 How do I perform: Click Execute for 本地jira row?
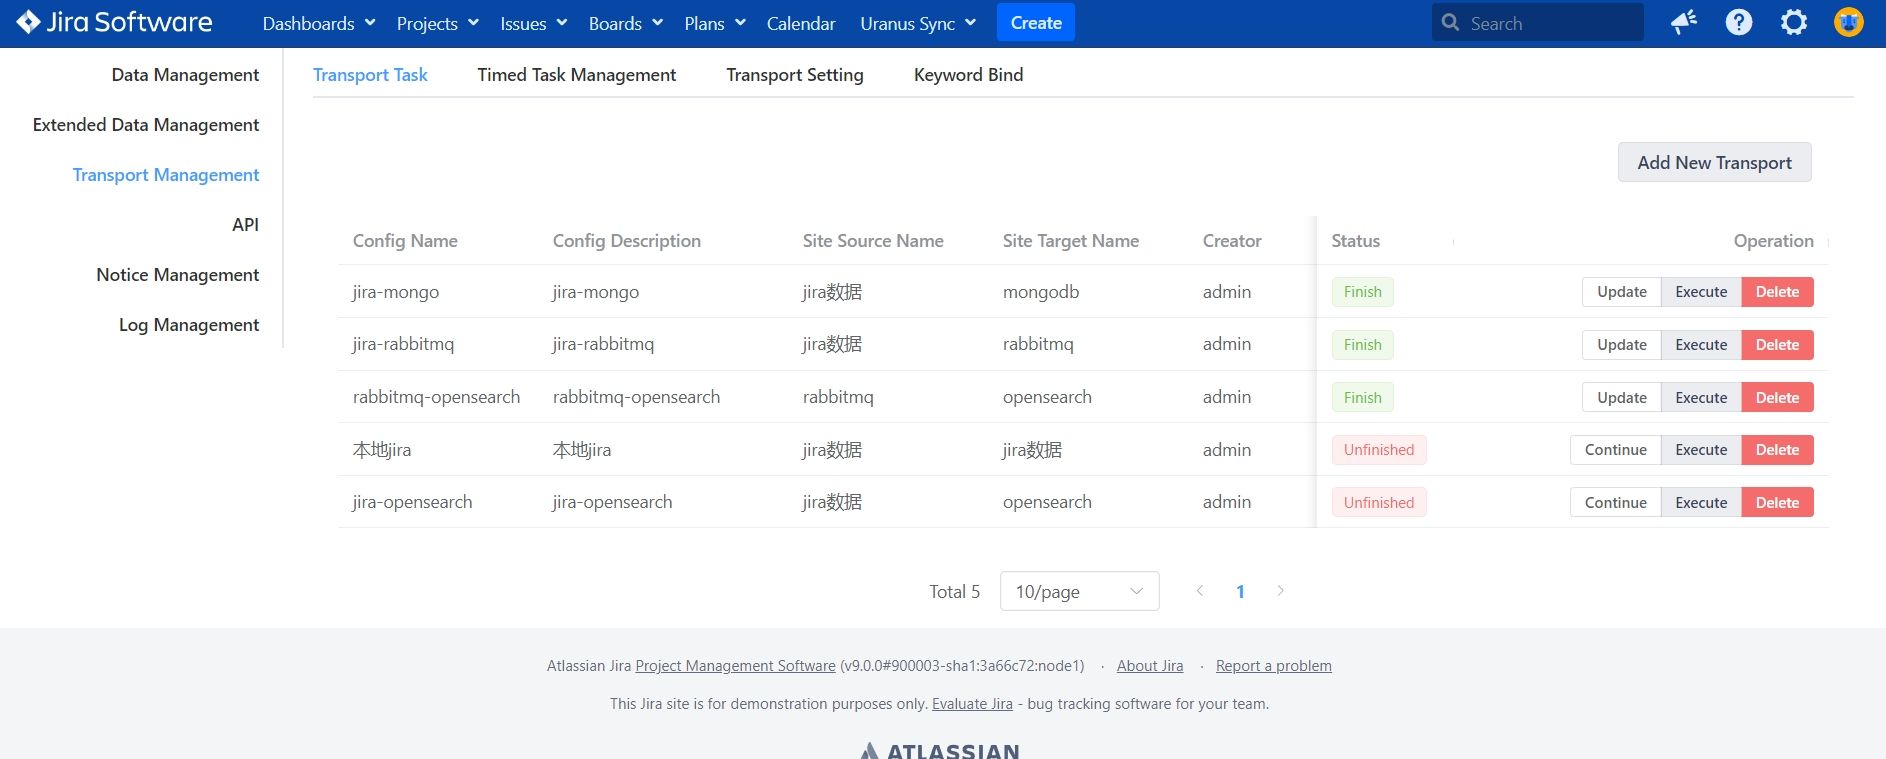pos(1701,450)
